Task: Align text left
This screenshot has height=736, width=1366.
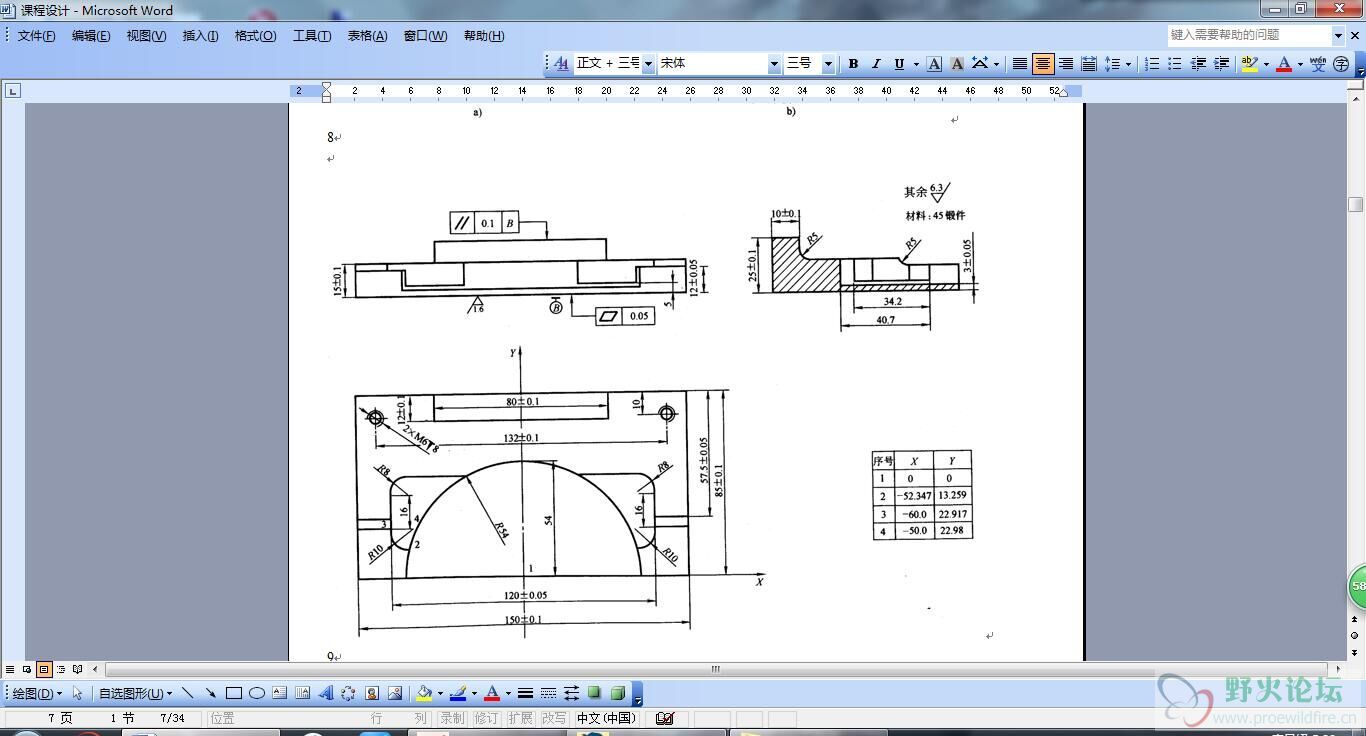Action: 1020,63
